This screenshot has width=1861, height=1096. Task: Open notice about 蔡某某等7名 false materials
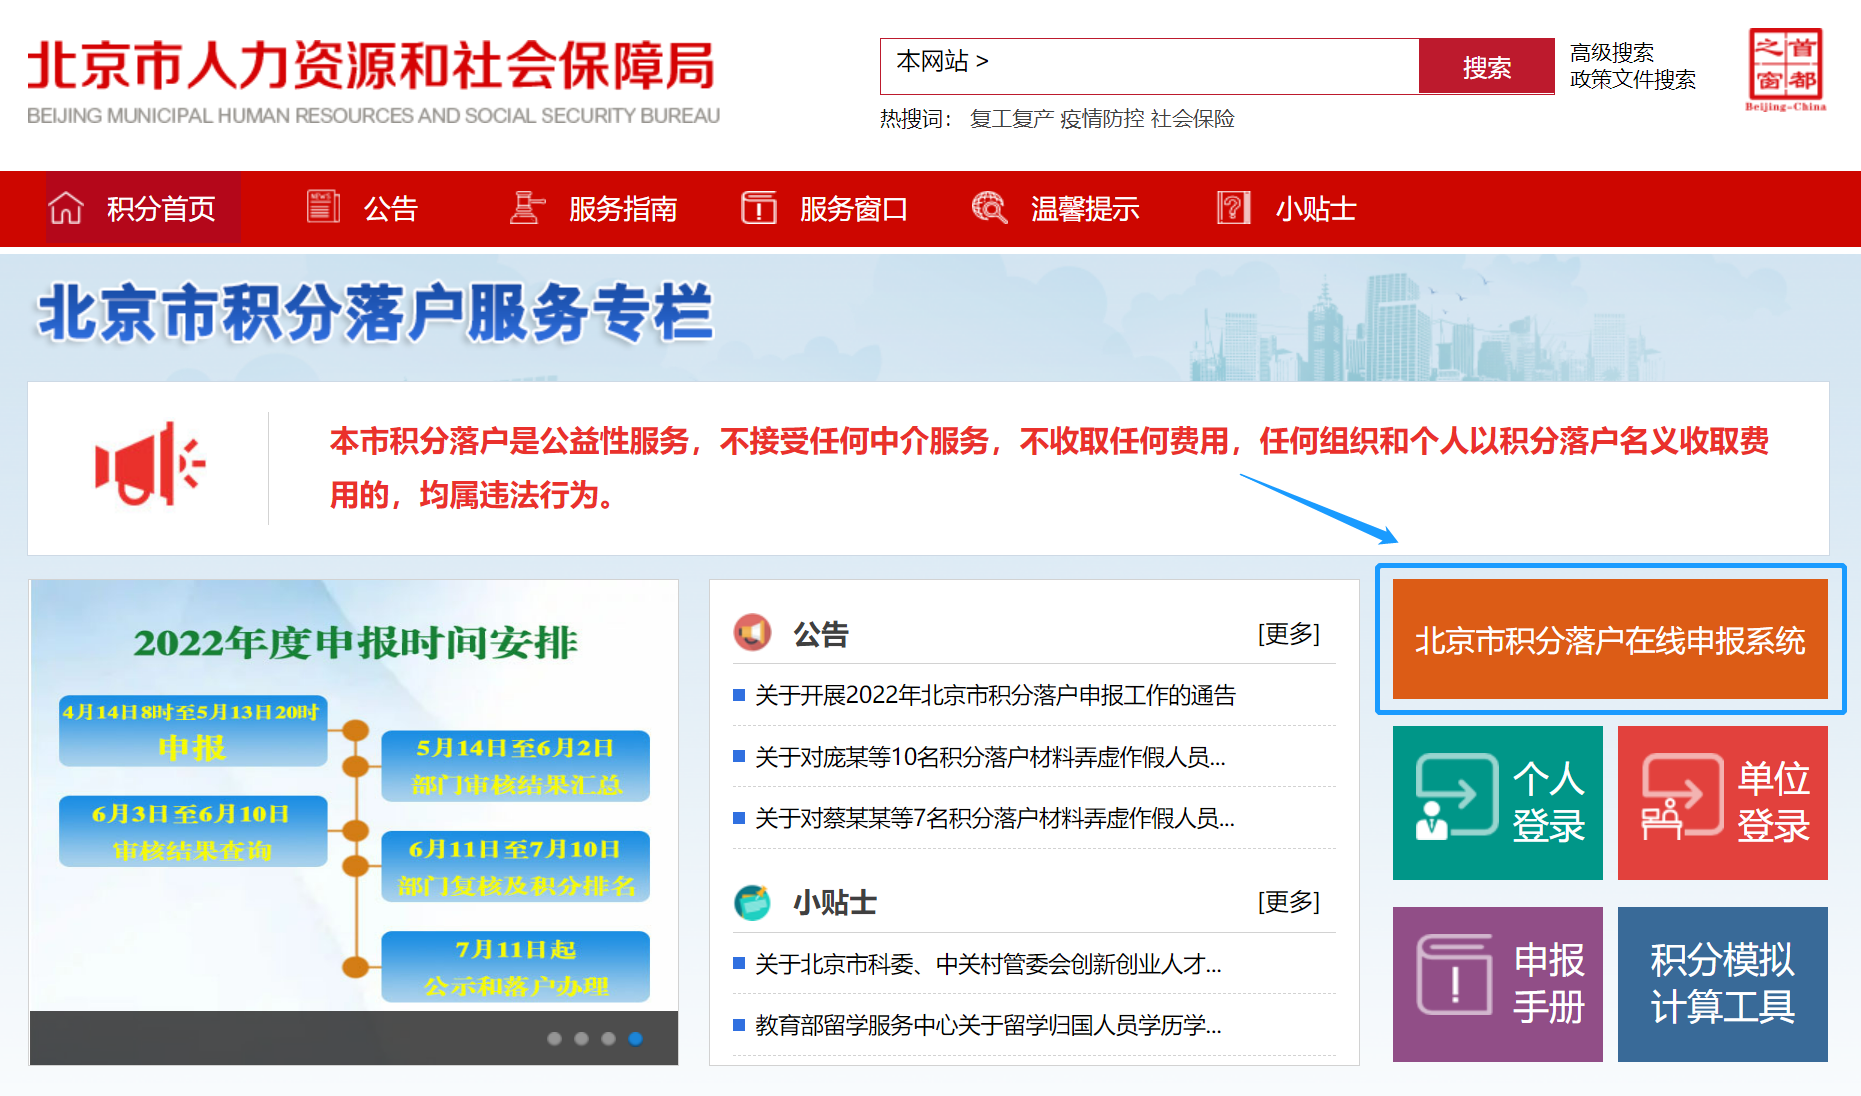[995, 818]
